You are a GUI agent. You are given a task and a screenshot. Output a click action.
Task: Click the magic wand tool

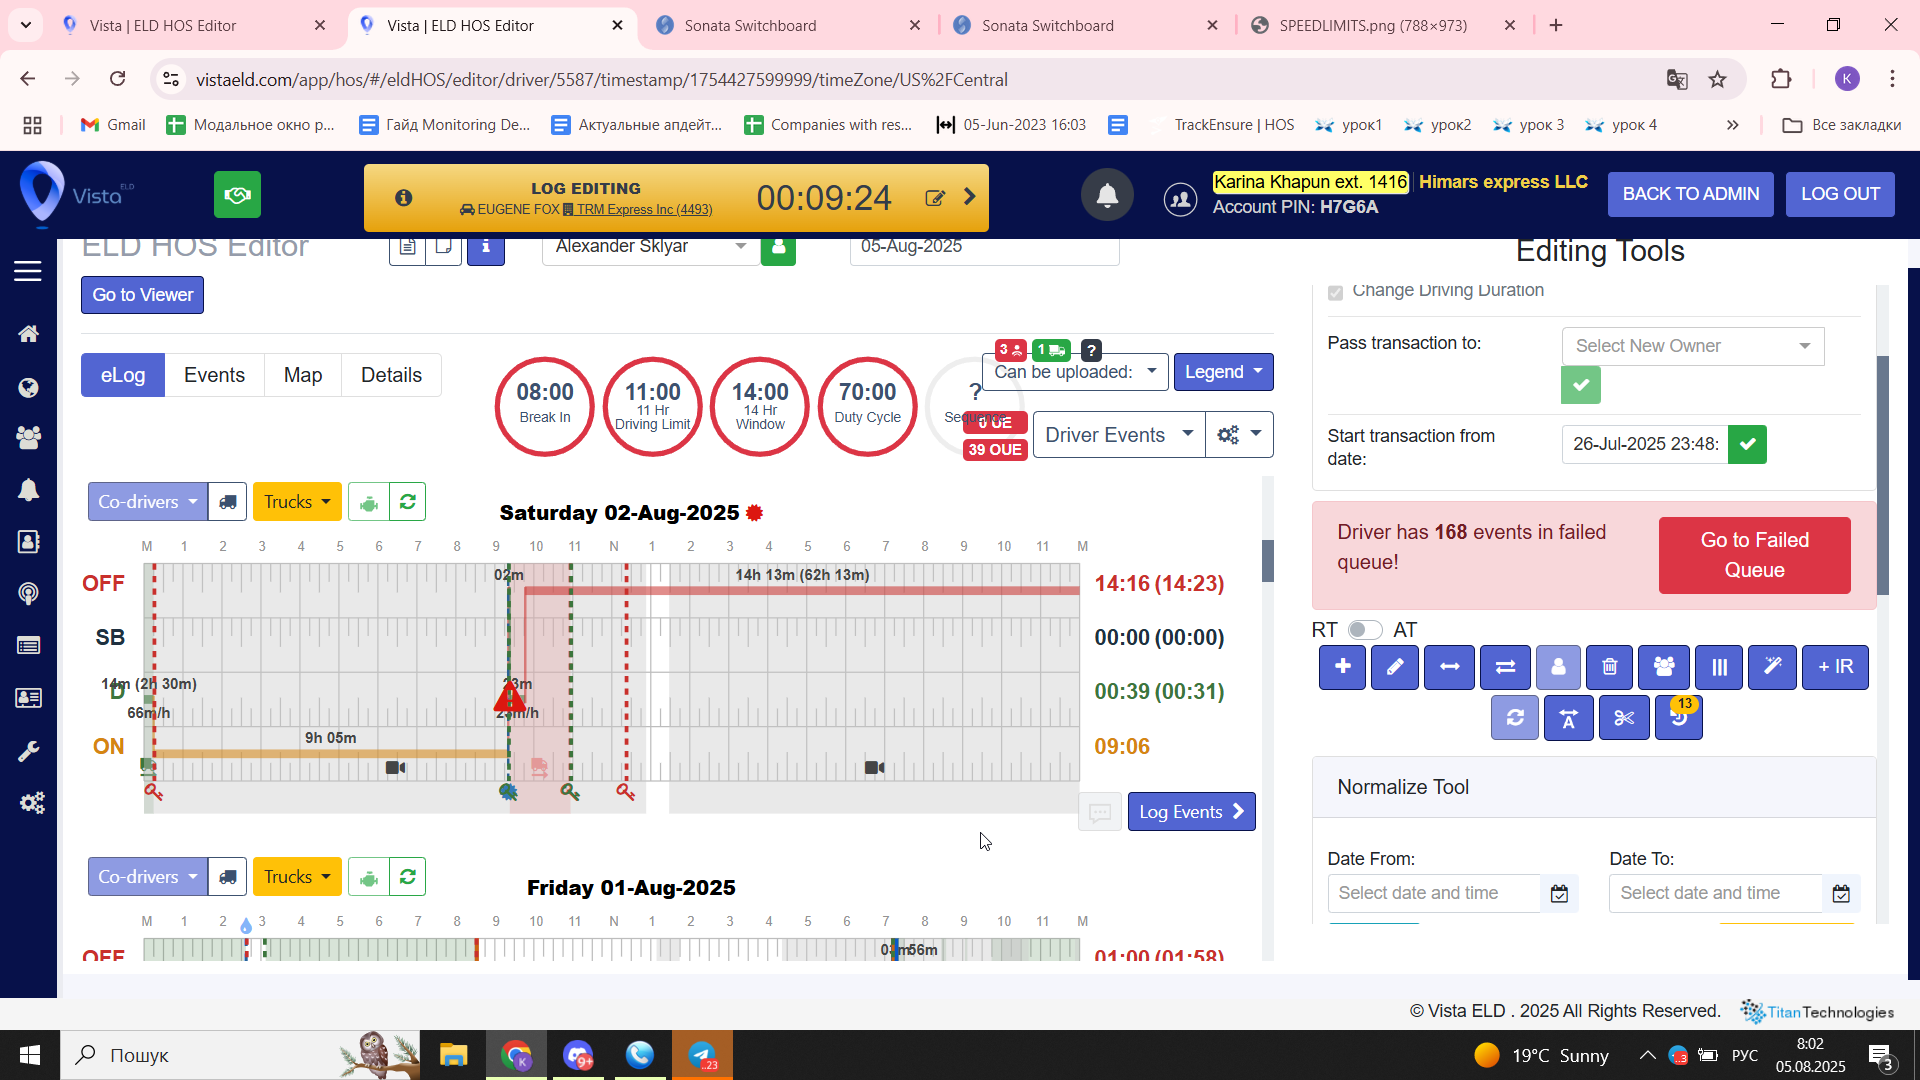1772,667
